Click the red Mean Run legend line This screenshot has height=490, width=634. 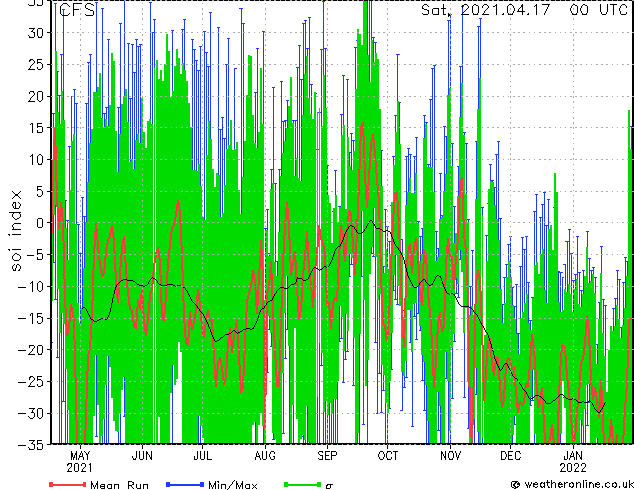click(x=68, y=484)
